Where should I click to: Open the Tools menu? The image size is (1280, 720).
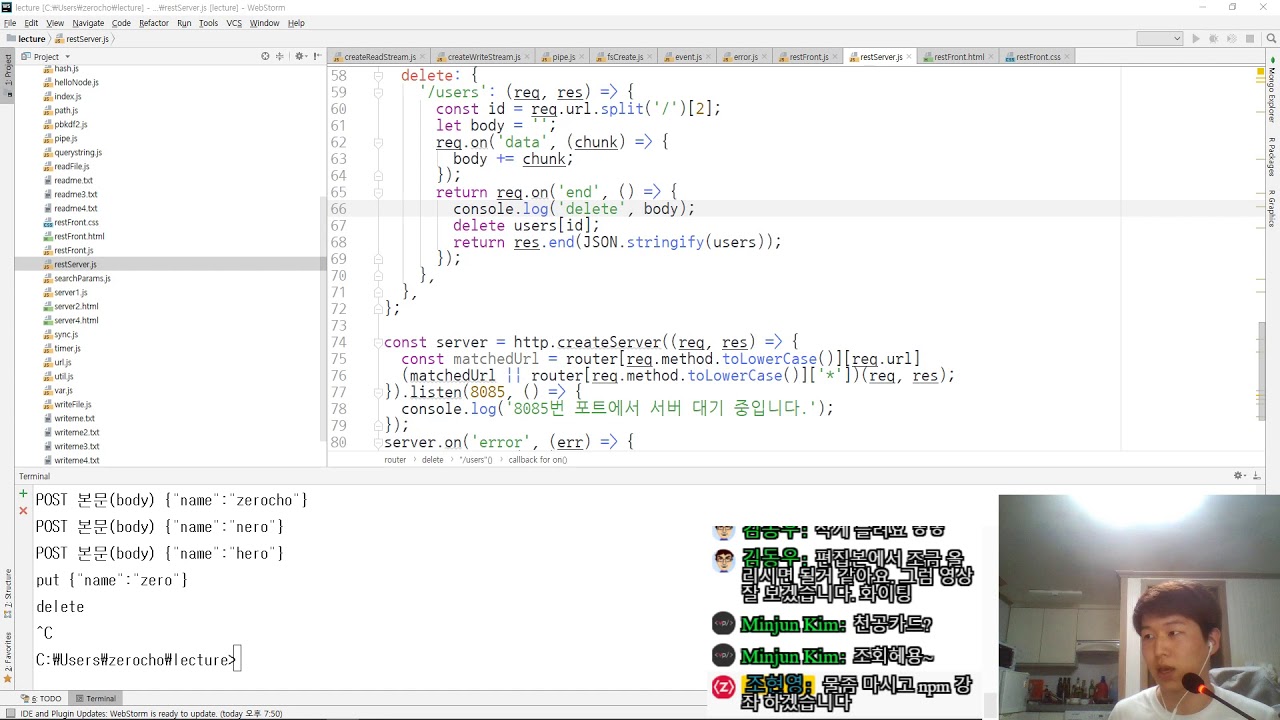pyautogui.click(x=208, y=23)
